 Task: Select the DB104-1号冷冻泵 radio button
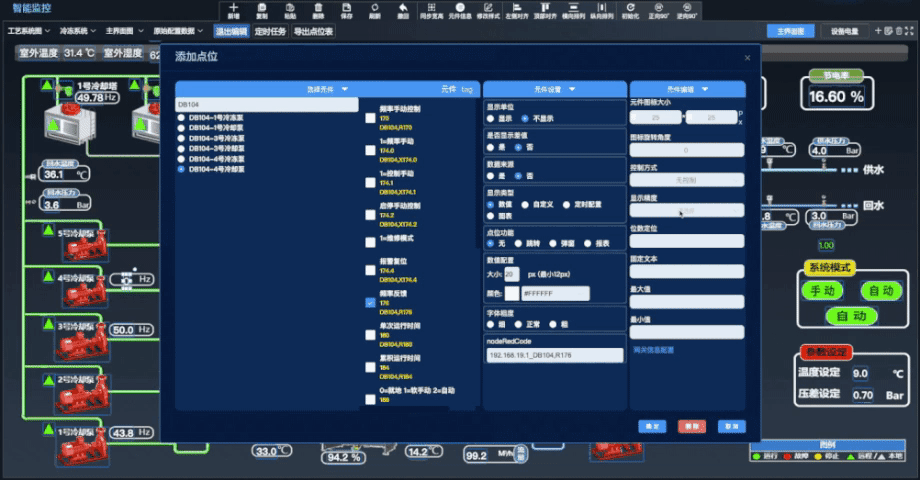(x=181, y=117)
